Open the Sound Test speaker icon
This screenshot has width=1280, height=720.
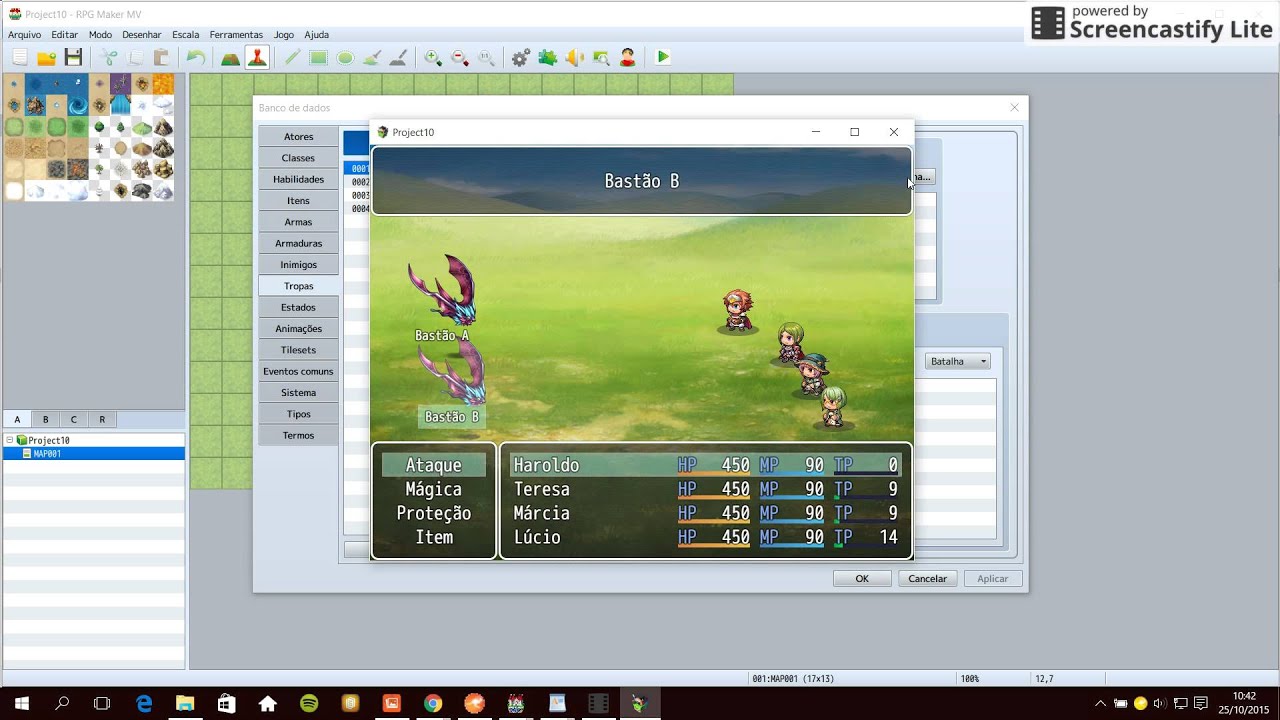pos(575,58)
